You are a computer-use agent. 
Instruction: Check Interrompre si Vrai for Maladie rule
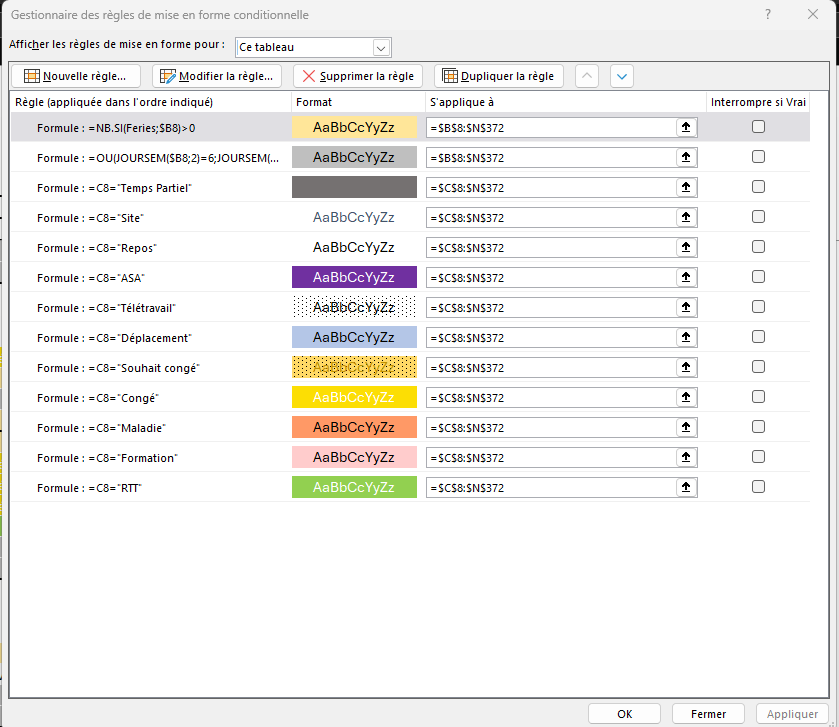tap(758, 426)
